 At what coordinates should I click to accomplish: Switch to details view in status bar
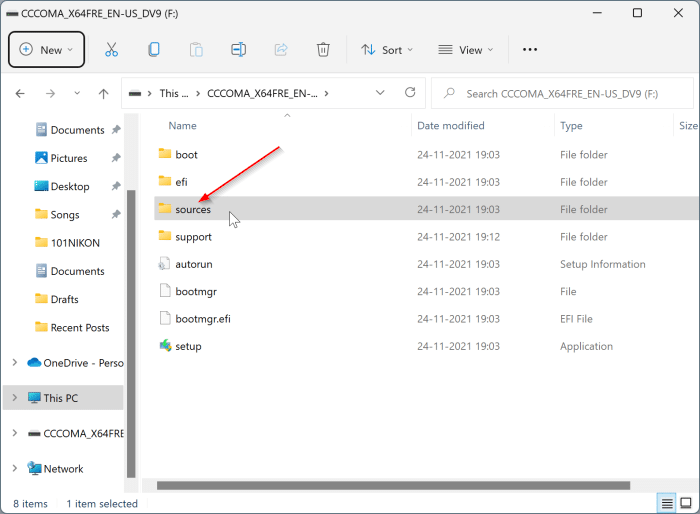pyautogui.click(x=667, y=504)
